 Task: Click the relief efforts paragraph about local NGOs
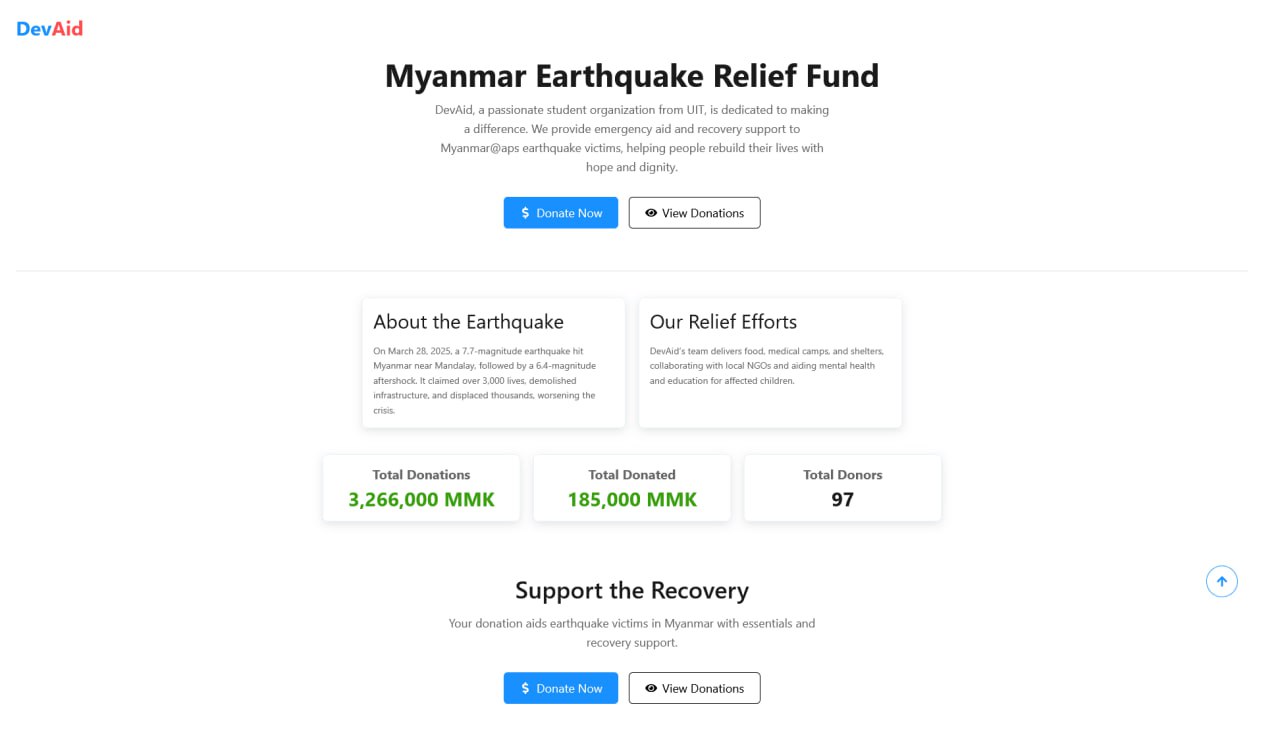[x=766, y=366]
